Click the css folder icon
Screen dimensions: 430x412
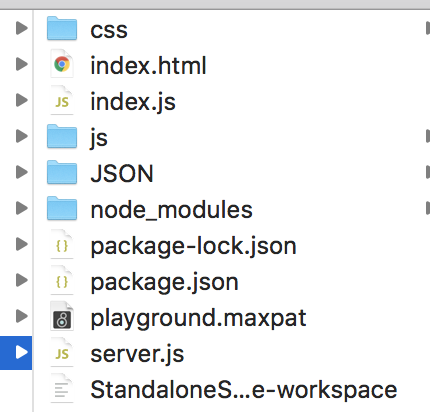tap(62, 28)
